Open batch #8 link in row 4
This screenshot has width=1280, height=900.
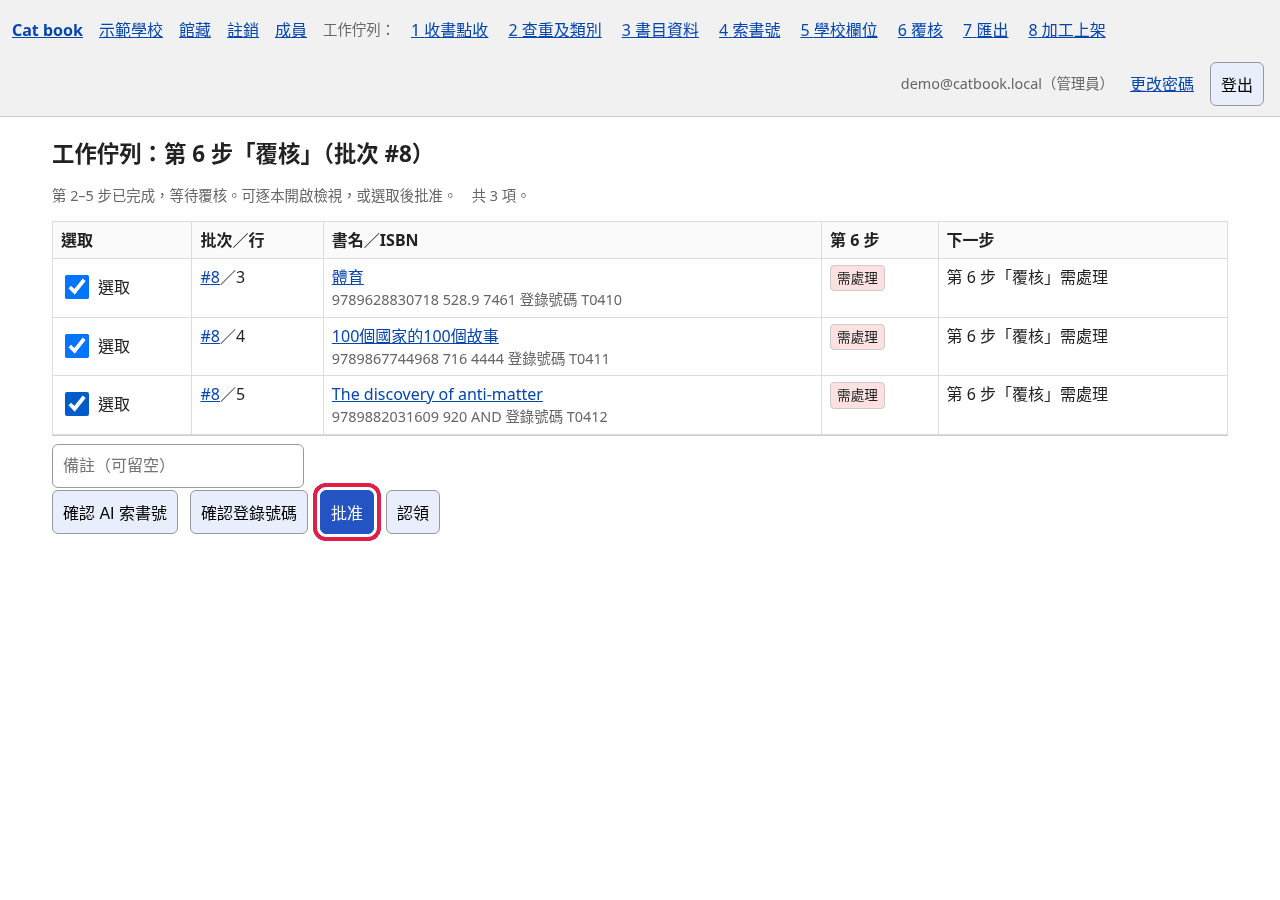pos(210,336)
